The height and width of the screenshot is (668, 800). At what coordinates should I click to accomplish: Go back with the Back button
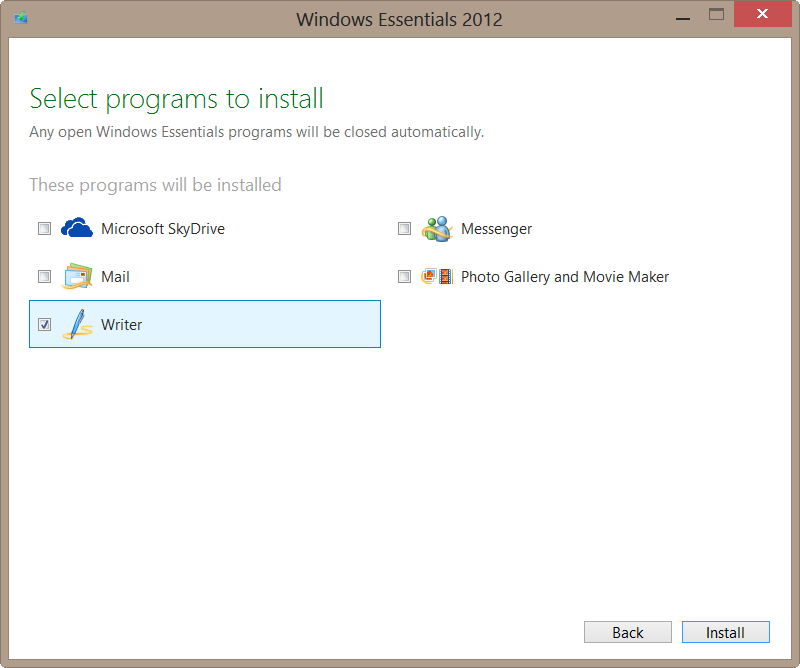point(628,632)
